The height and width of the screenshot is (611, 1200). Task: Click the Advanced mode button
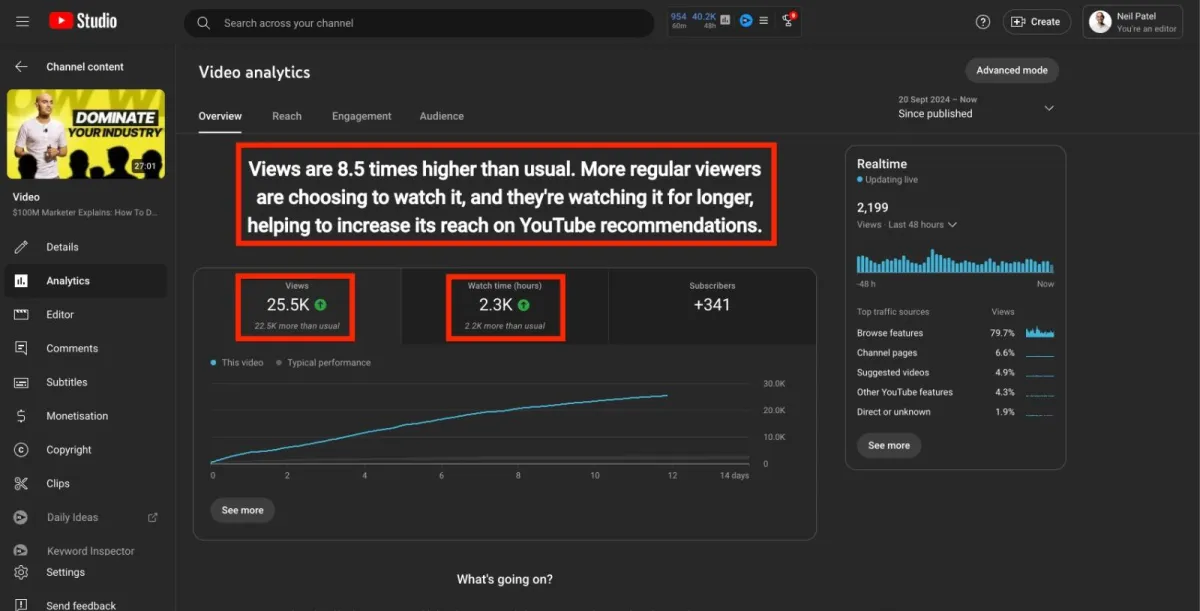[1011, 70]
